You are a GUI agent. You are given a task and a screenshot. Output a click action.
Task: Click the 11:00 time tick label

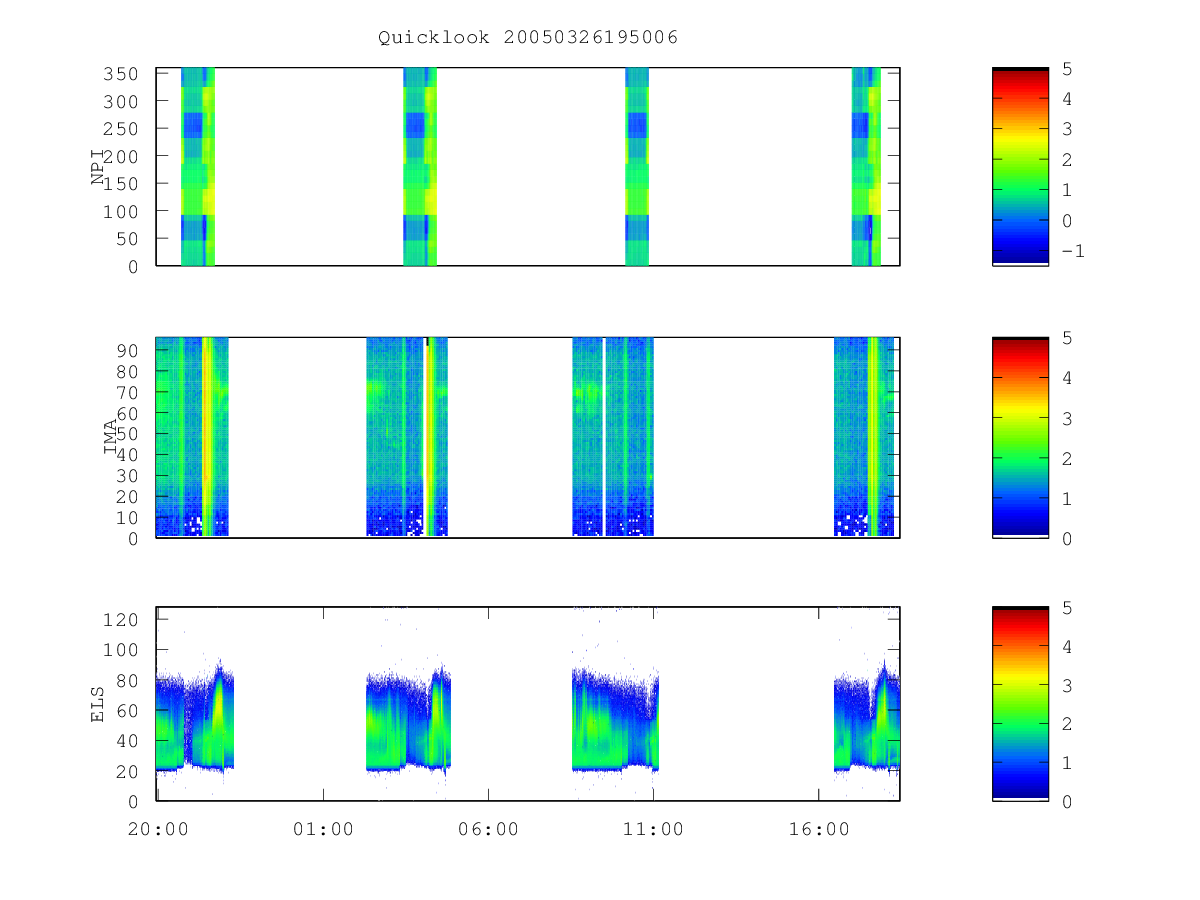[x=653, y=829]
